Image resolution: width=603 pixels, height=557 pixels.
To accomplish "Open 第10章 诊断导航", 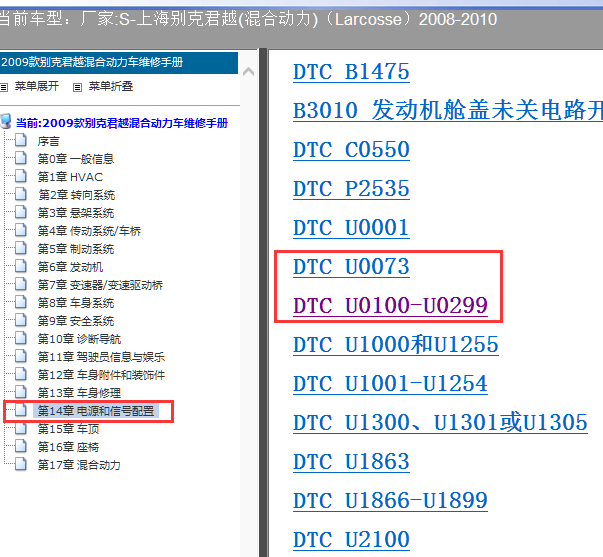I will click(79, 339).
